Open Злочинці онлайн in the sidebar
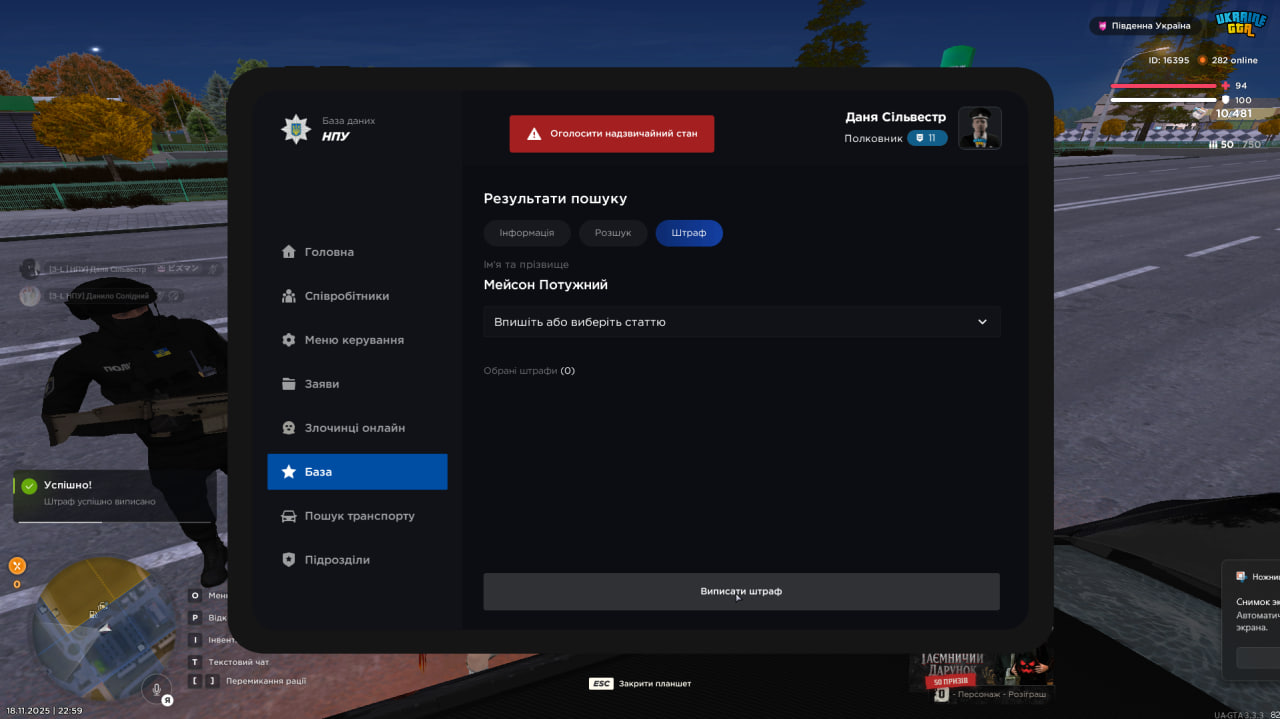Viewport: 1280px width, 719px height. [357, 428]
